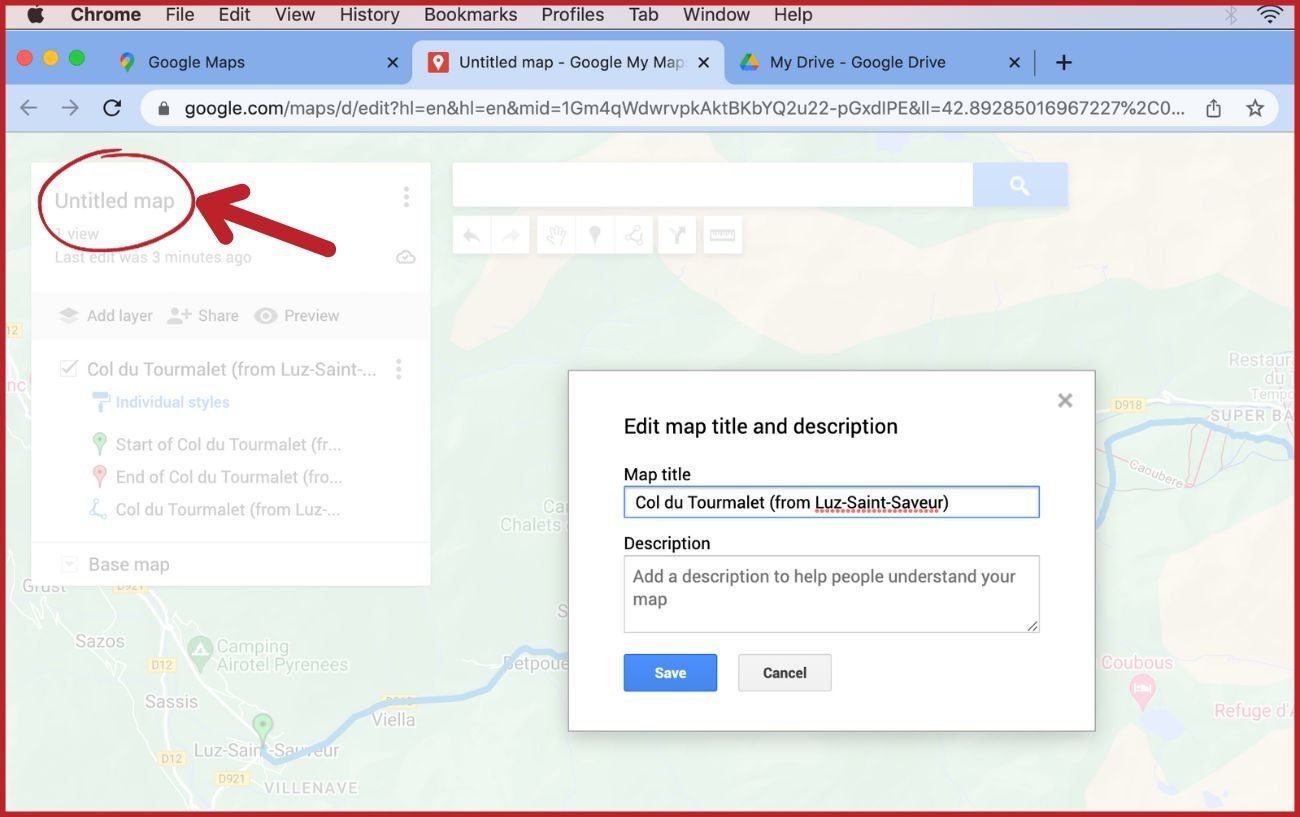Viewport: 1300px width, 817px height.
Task: Open the Help menu
Action: tap(793, 14)
